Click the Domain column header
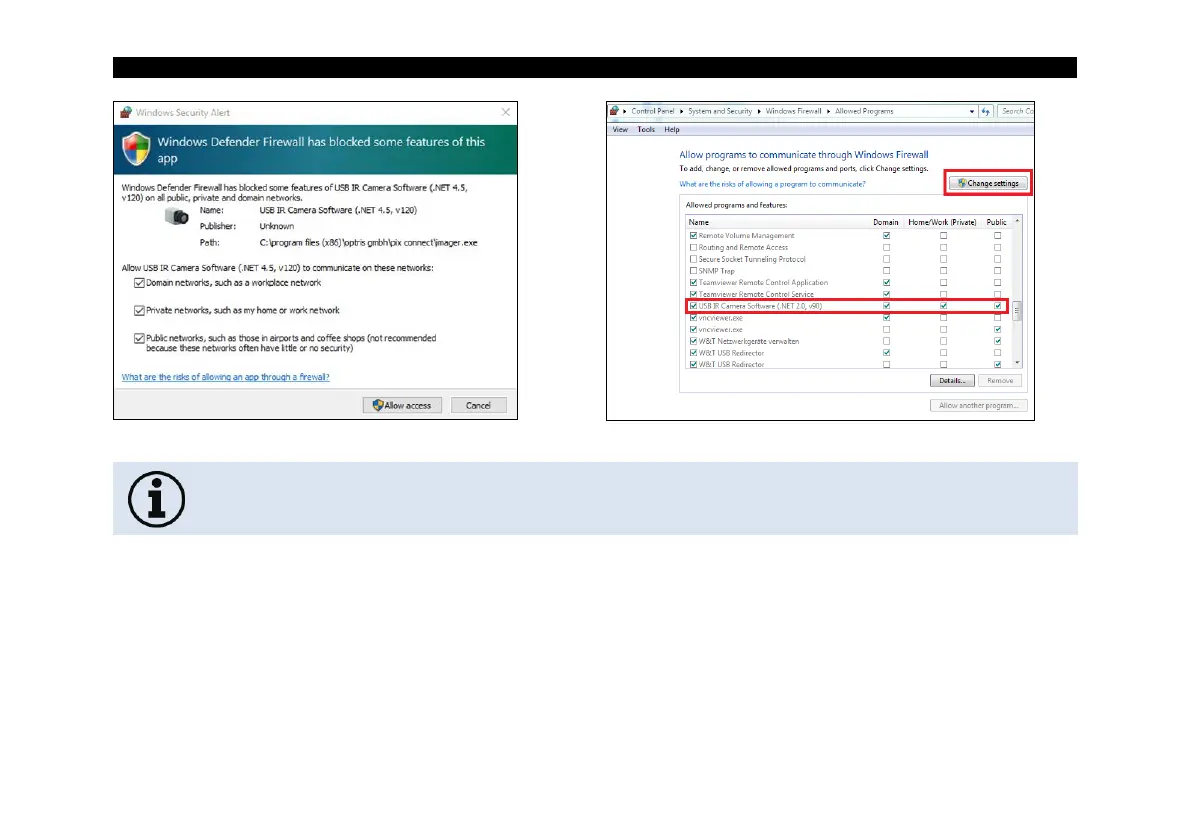Viewport: 1191px width, 839px height. pos(886,222)
